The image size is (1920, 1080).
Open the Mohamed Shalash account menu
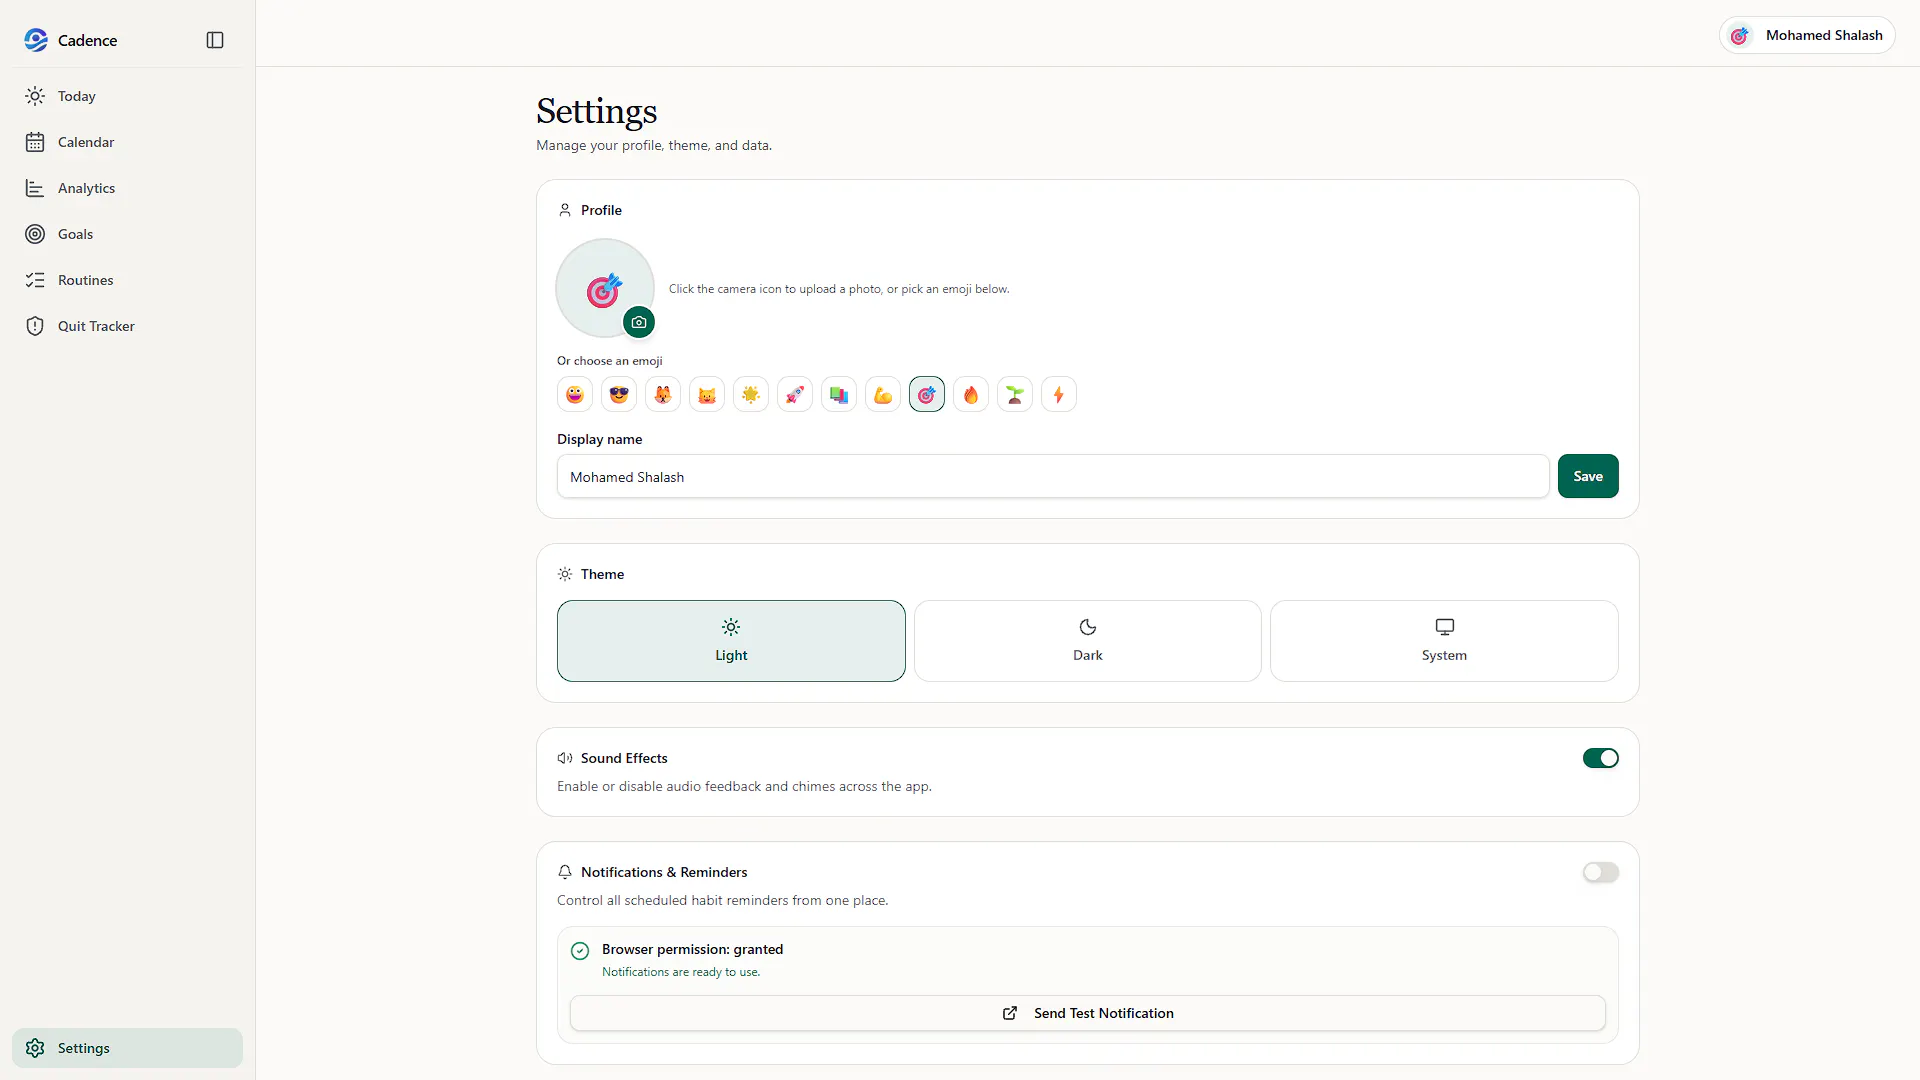coord(1807,35)
